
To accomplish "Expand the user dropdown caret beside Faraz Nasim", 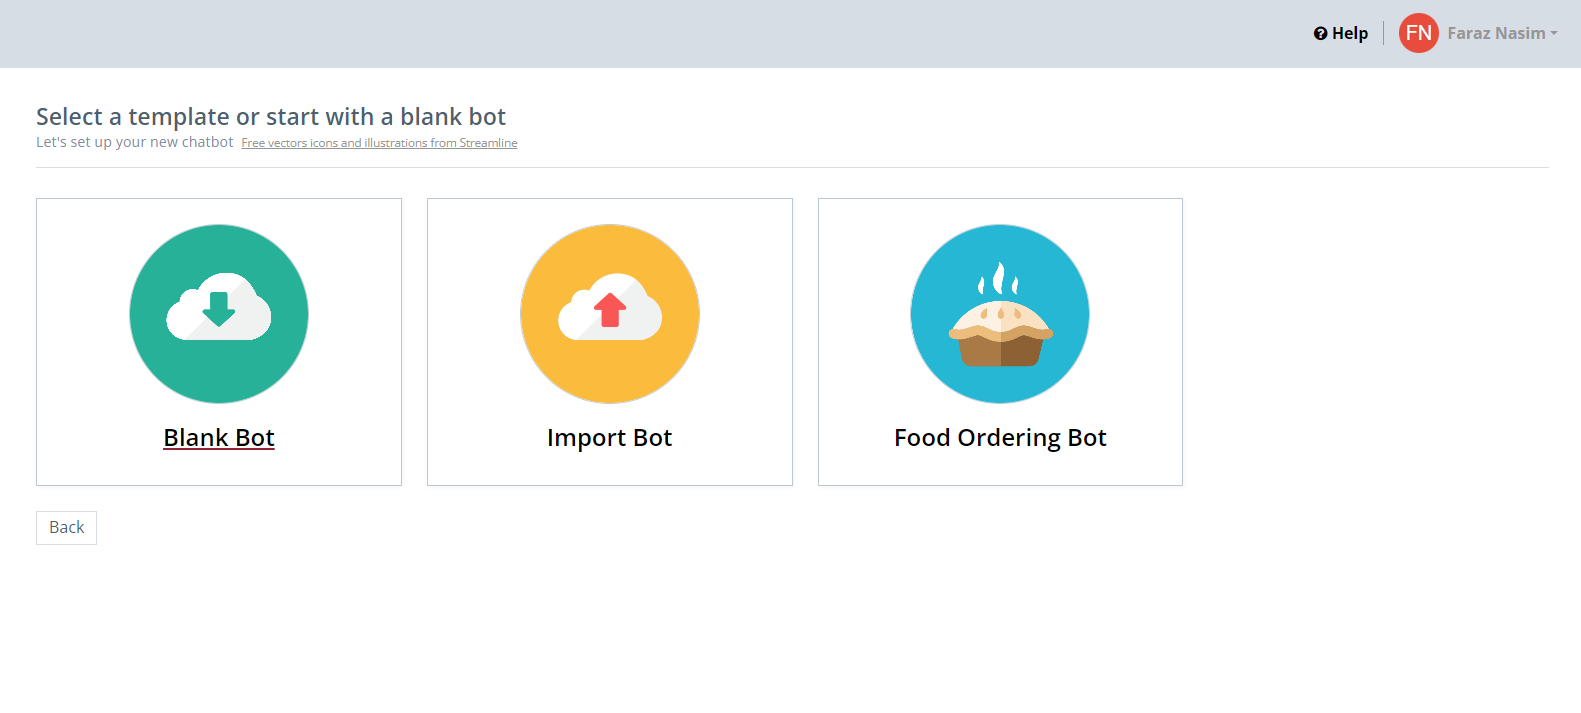I will [x=1554, y=34].
